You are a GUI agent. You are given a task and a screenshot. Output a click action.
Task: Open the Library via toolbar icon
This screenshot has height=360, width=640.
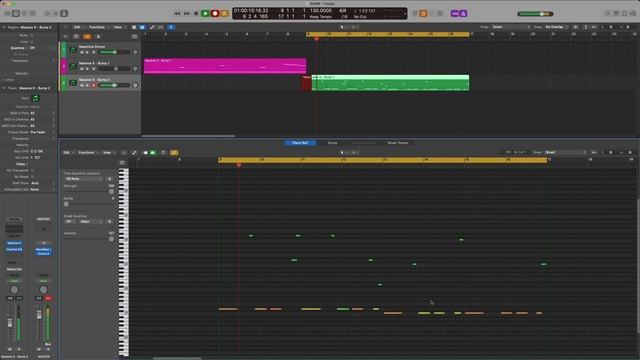tap(7, 13)
